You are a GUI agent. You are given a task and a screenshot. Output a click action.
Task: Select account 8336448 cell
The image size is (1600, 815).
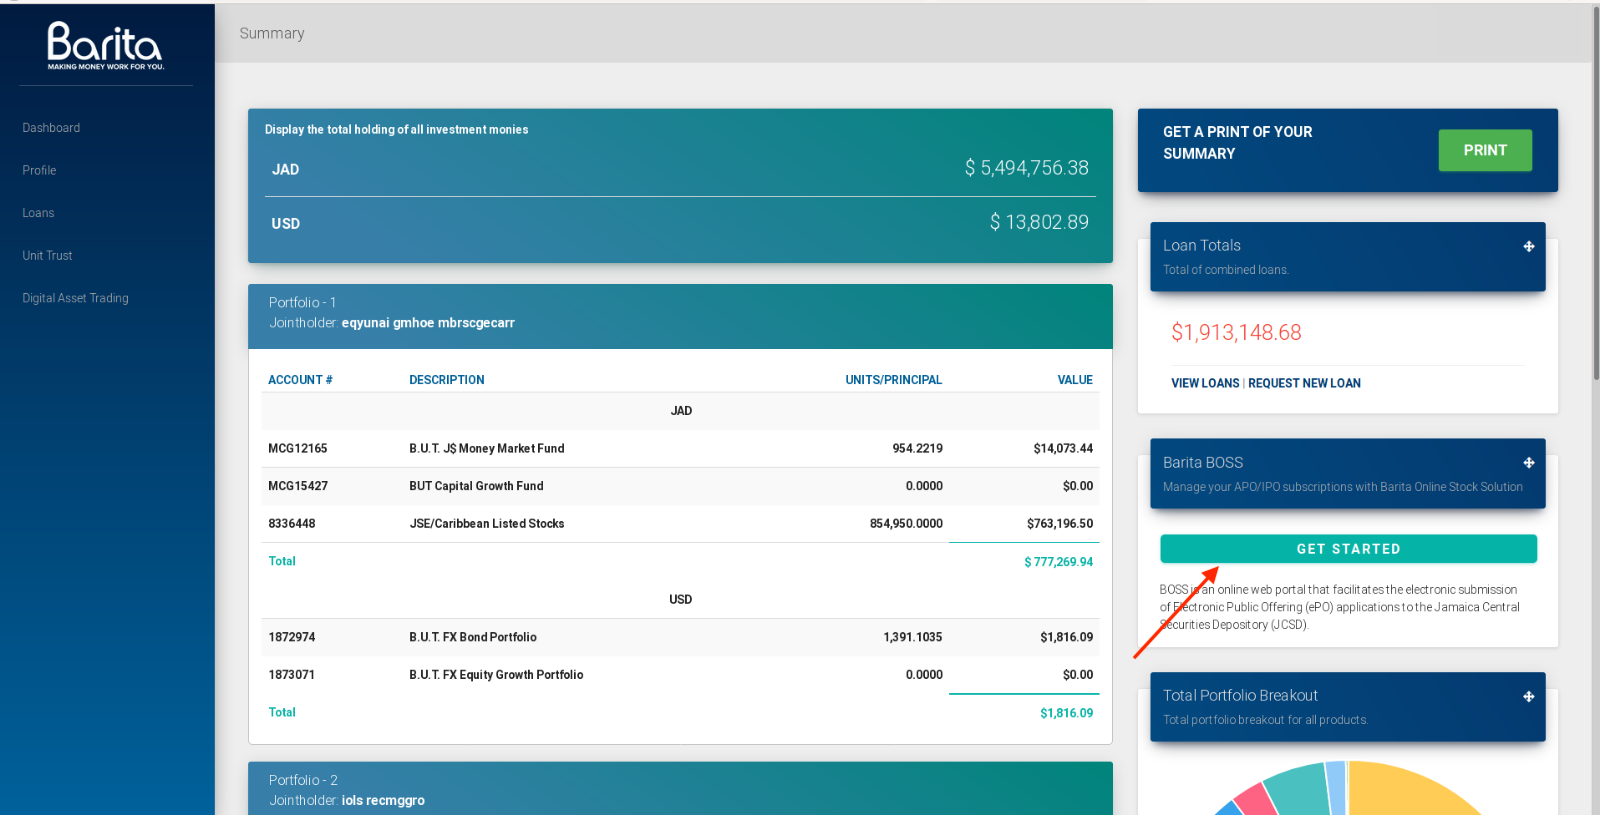click(292, 524)
